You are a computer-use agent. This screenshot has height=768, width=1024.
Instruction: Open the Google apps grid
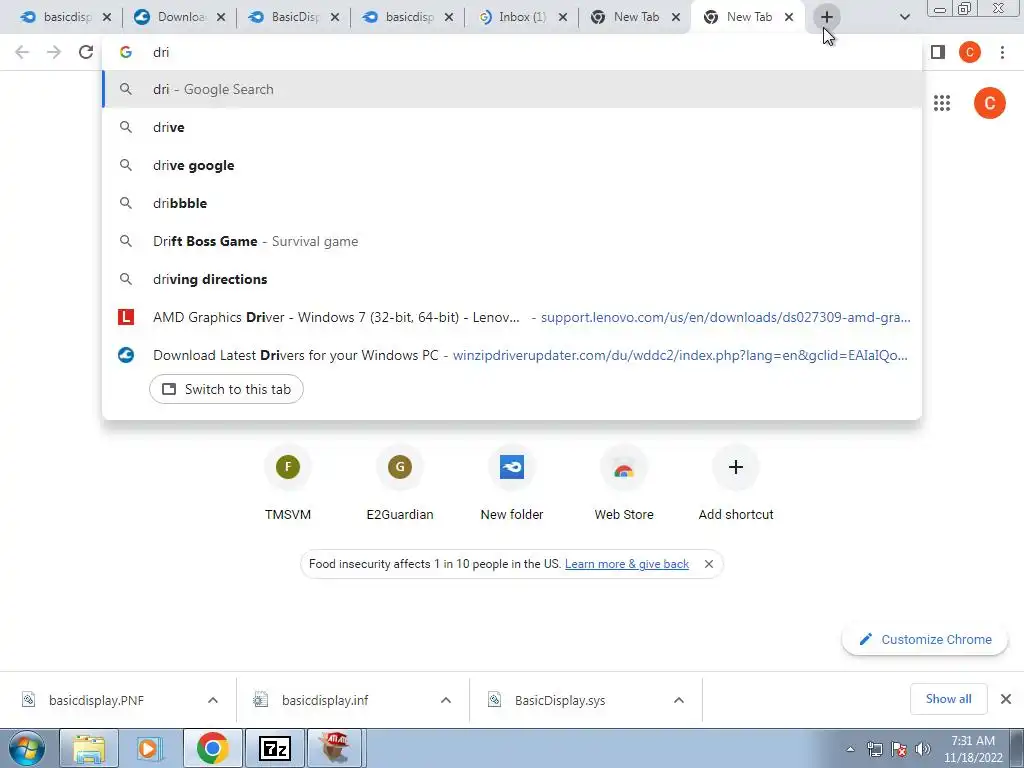click(942, 103)
